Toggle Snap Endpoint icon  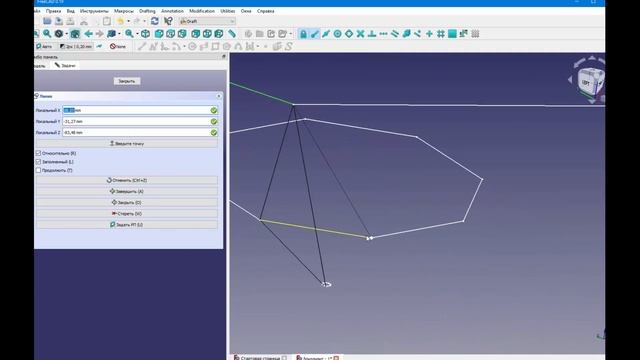click(x=315, y=34)
